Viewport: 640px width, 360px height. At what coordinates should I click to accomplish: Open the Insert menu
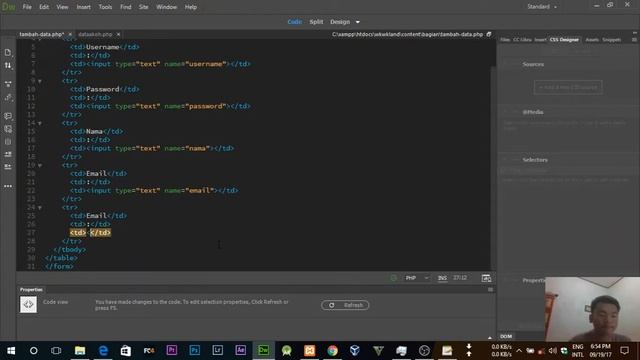(x=84, y=7)
